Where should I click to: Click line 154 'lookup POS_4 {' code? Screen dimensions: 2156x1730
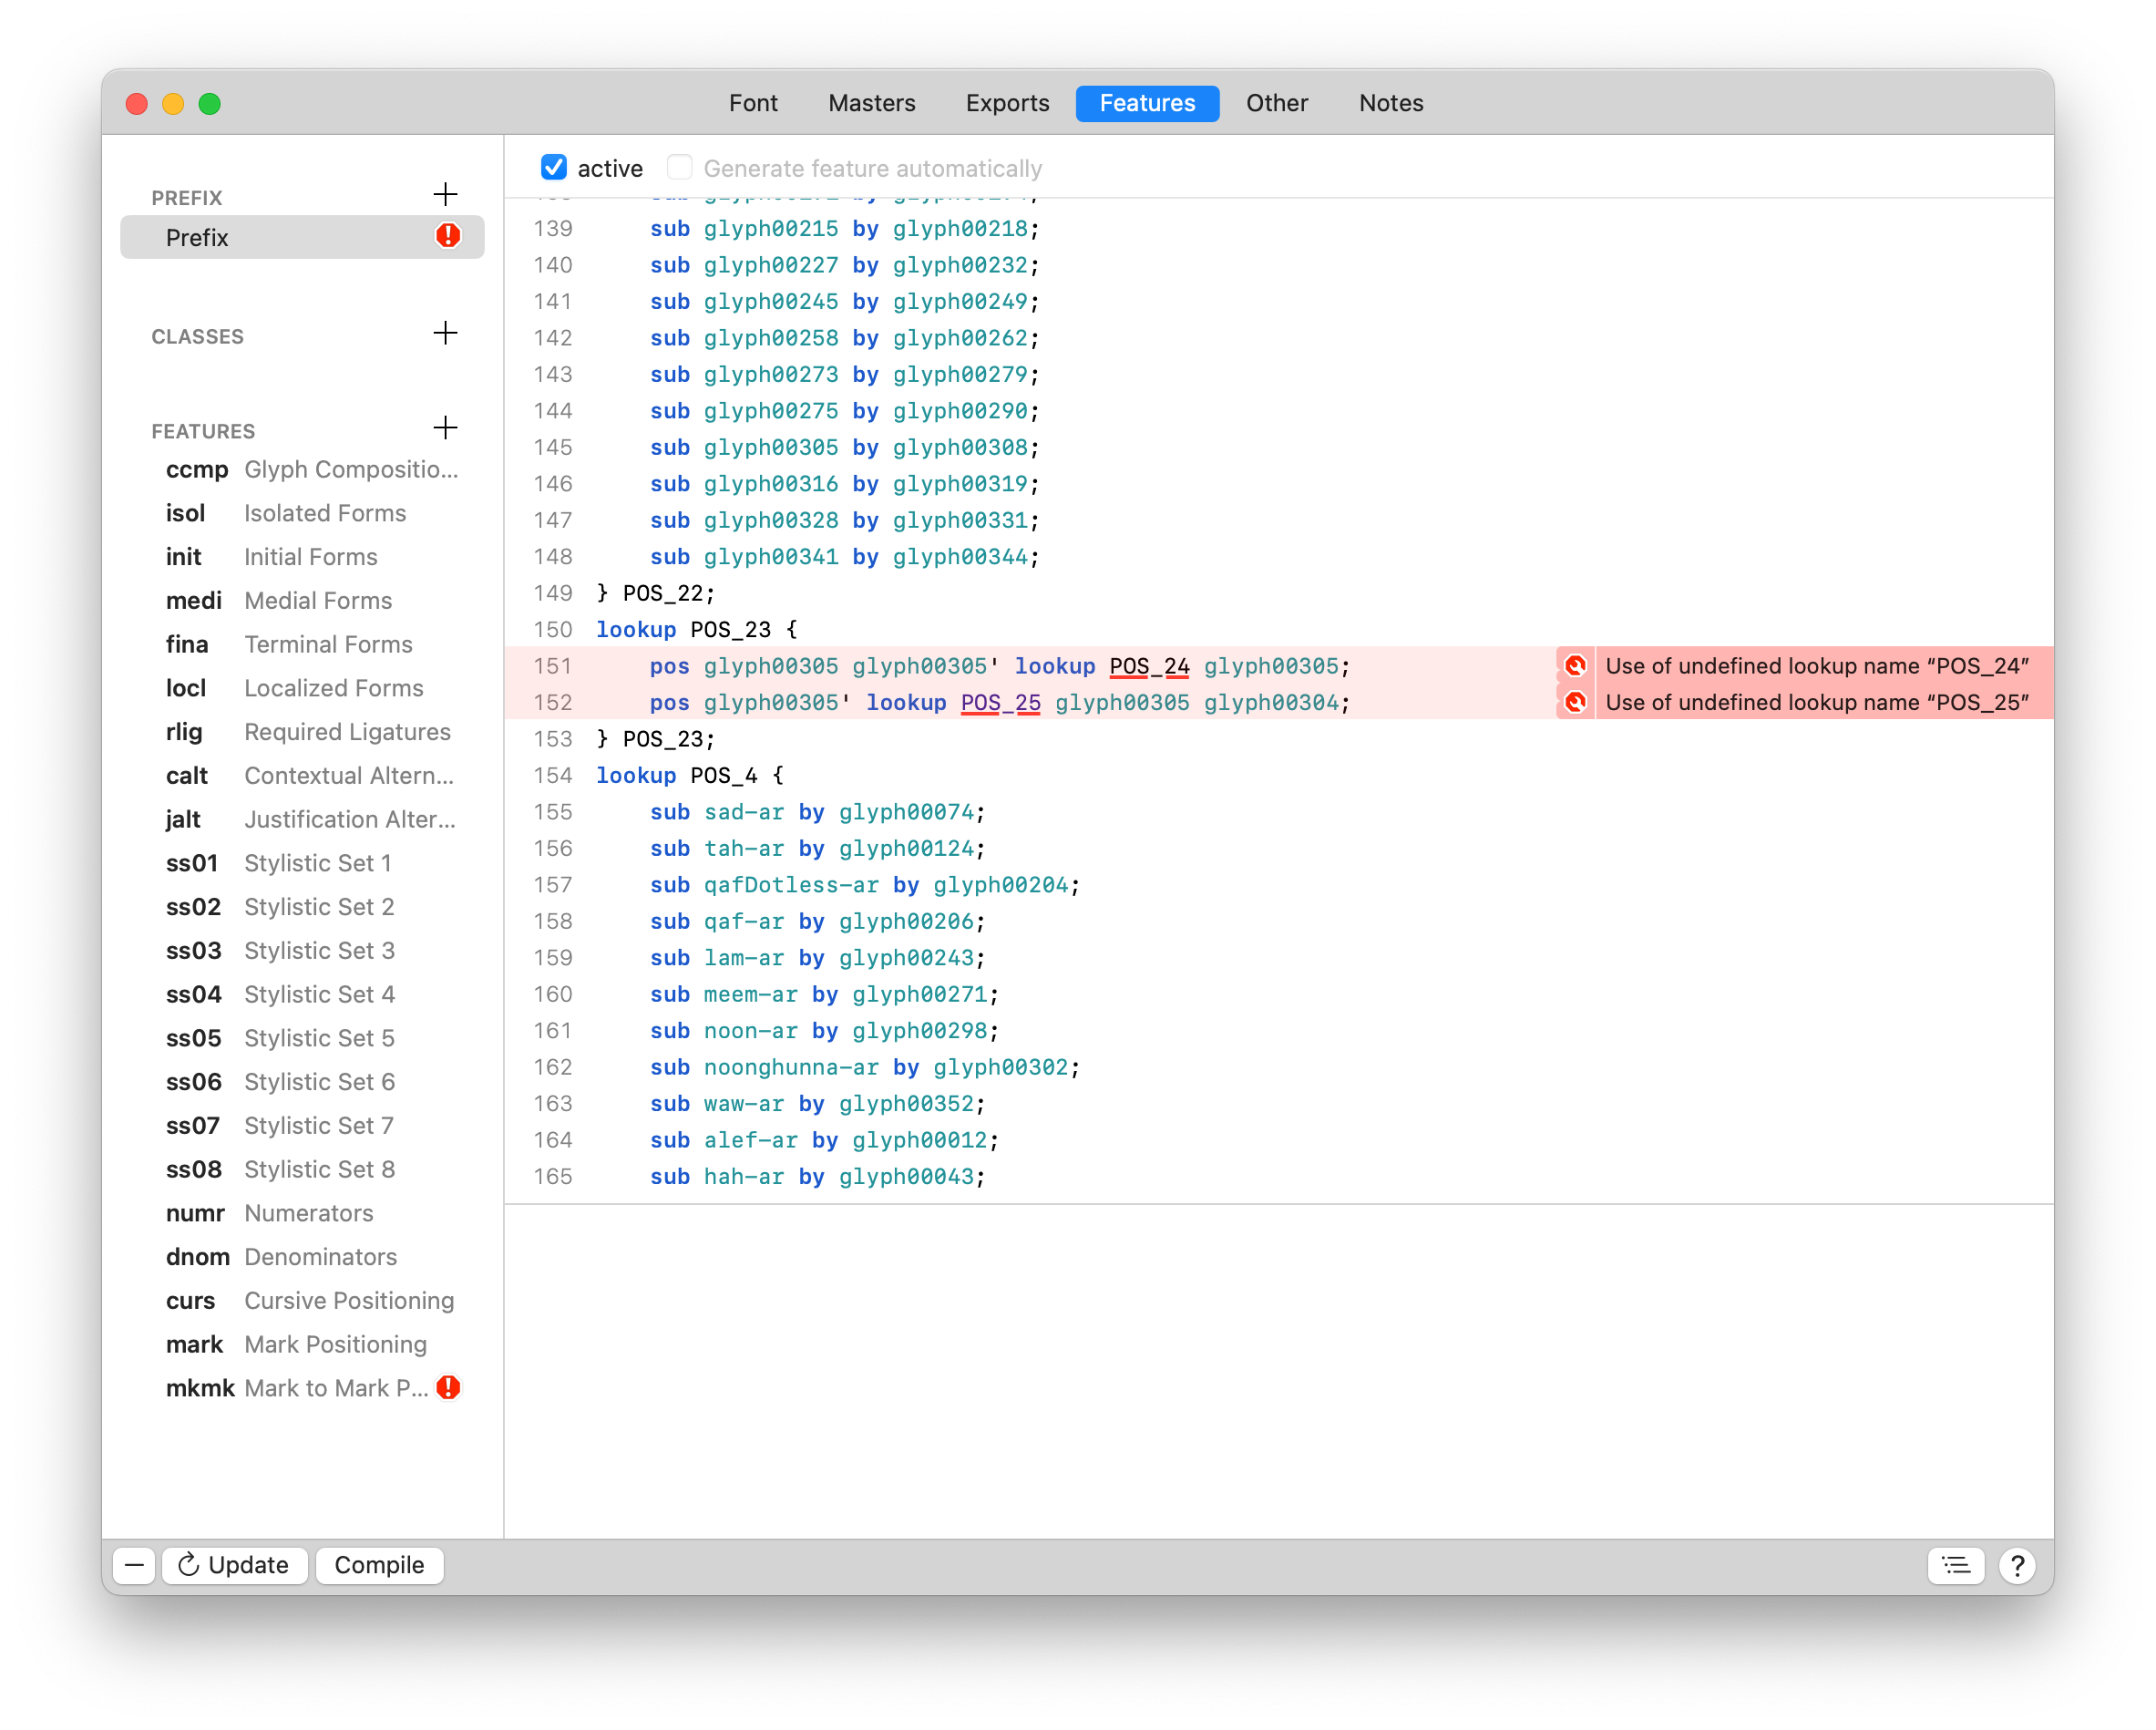(x=690, y=775)
